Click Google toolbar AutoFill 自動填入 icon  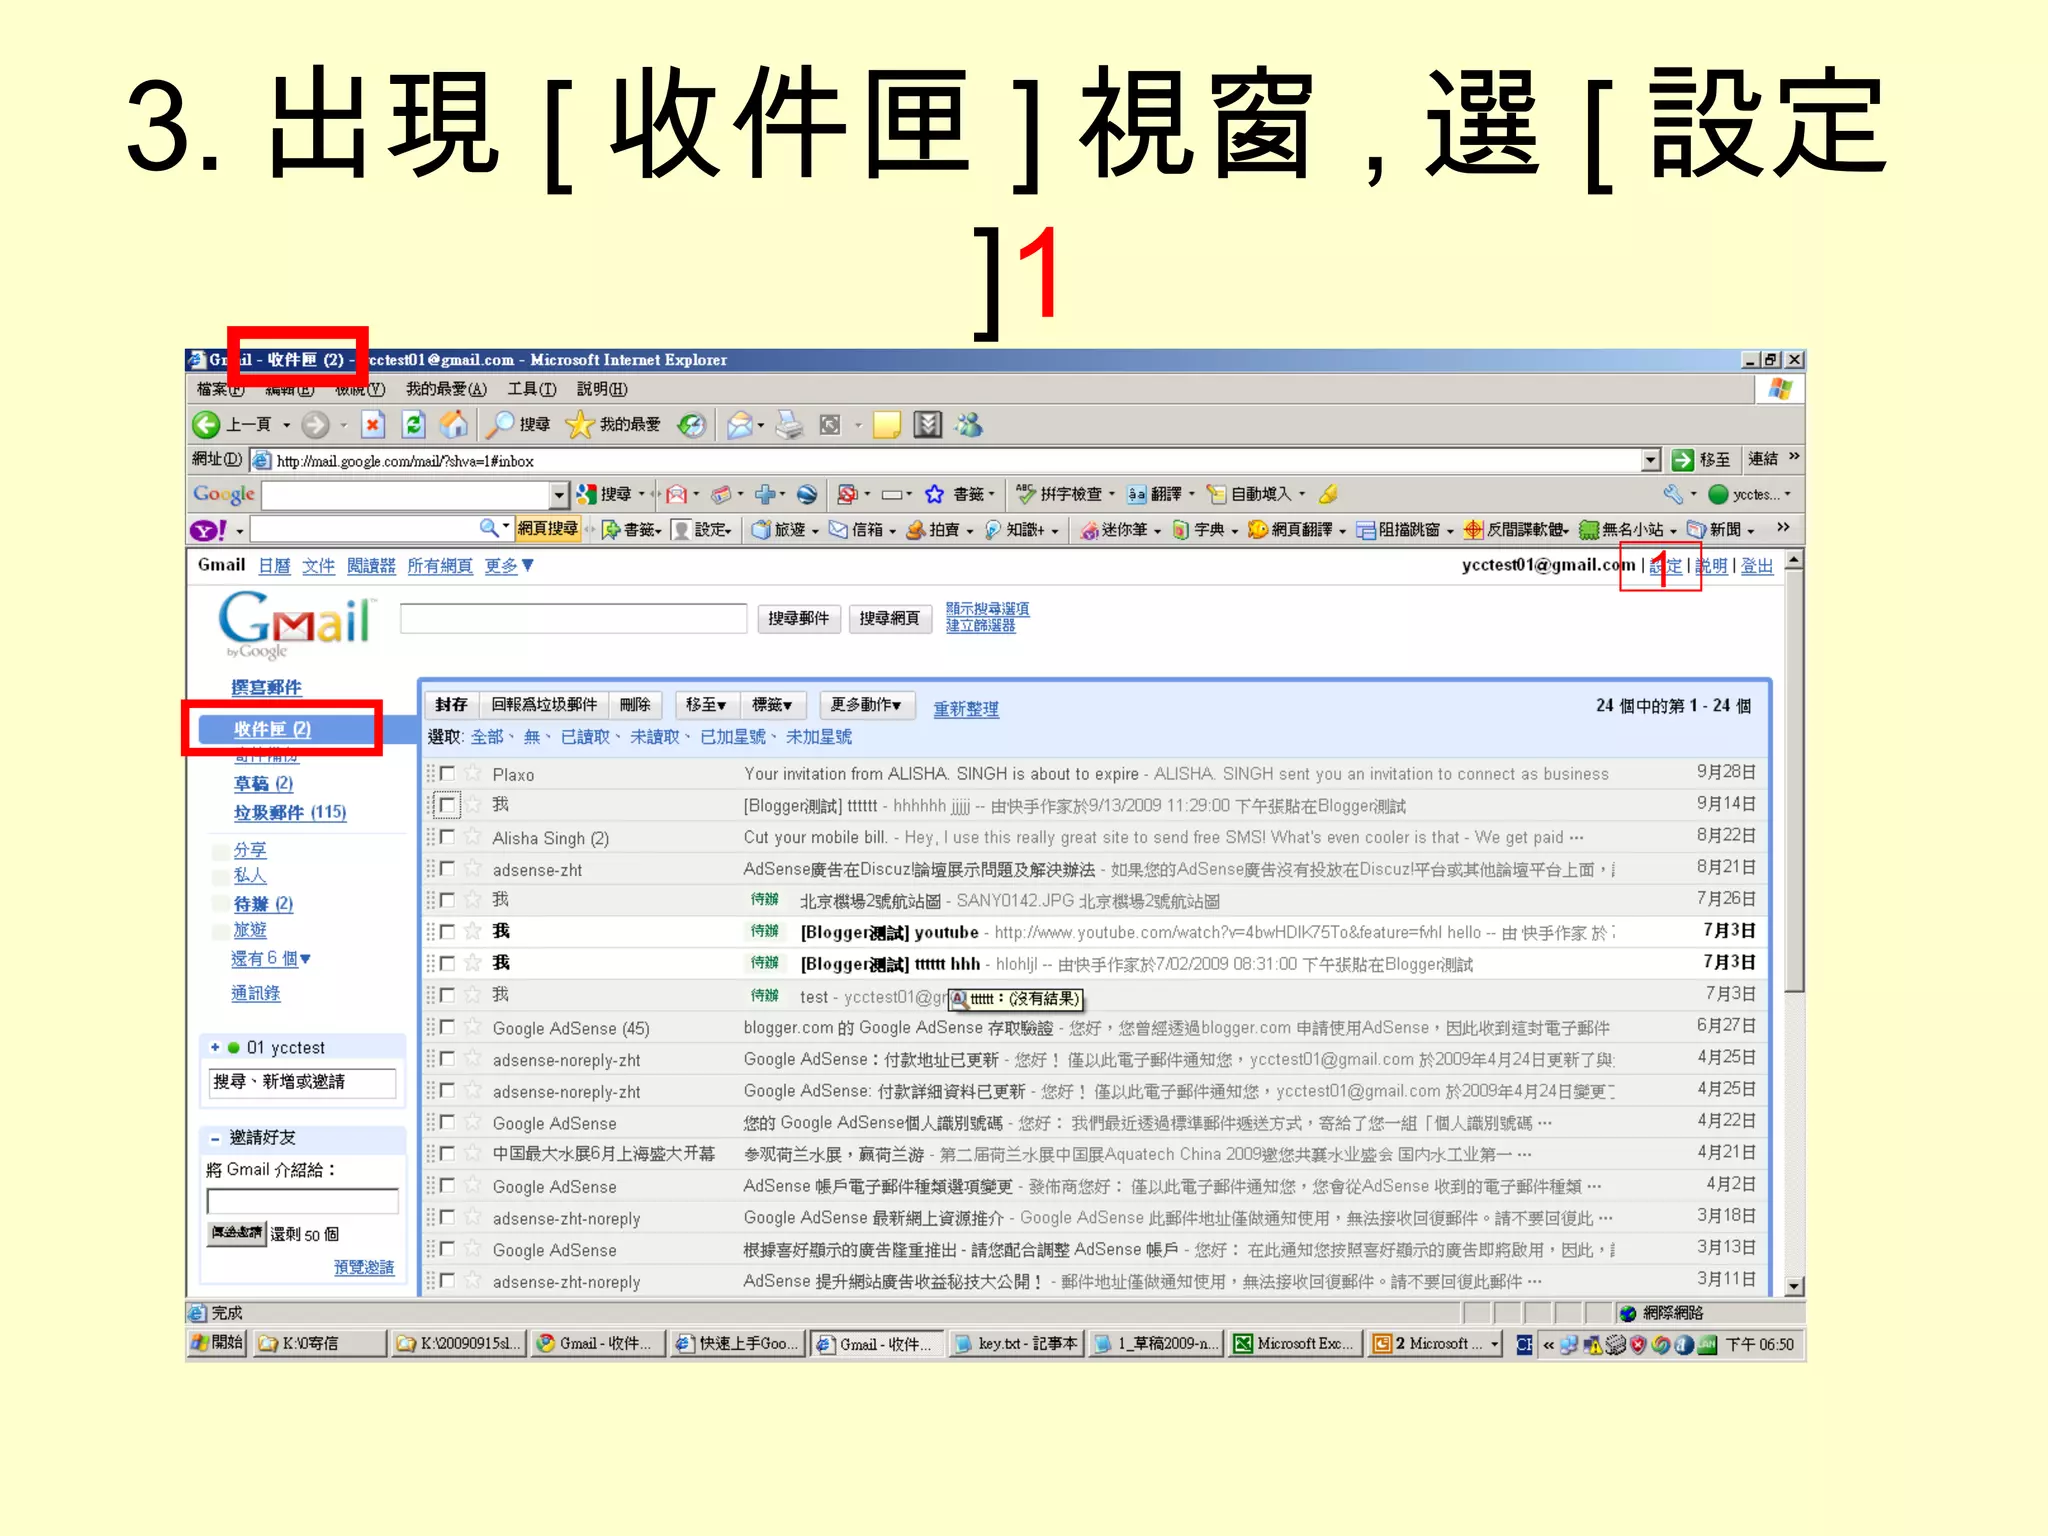(1217, 494)
